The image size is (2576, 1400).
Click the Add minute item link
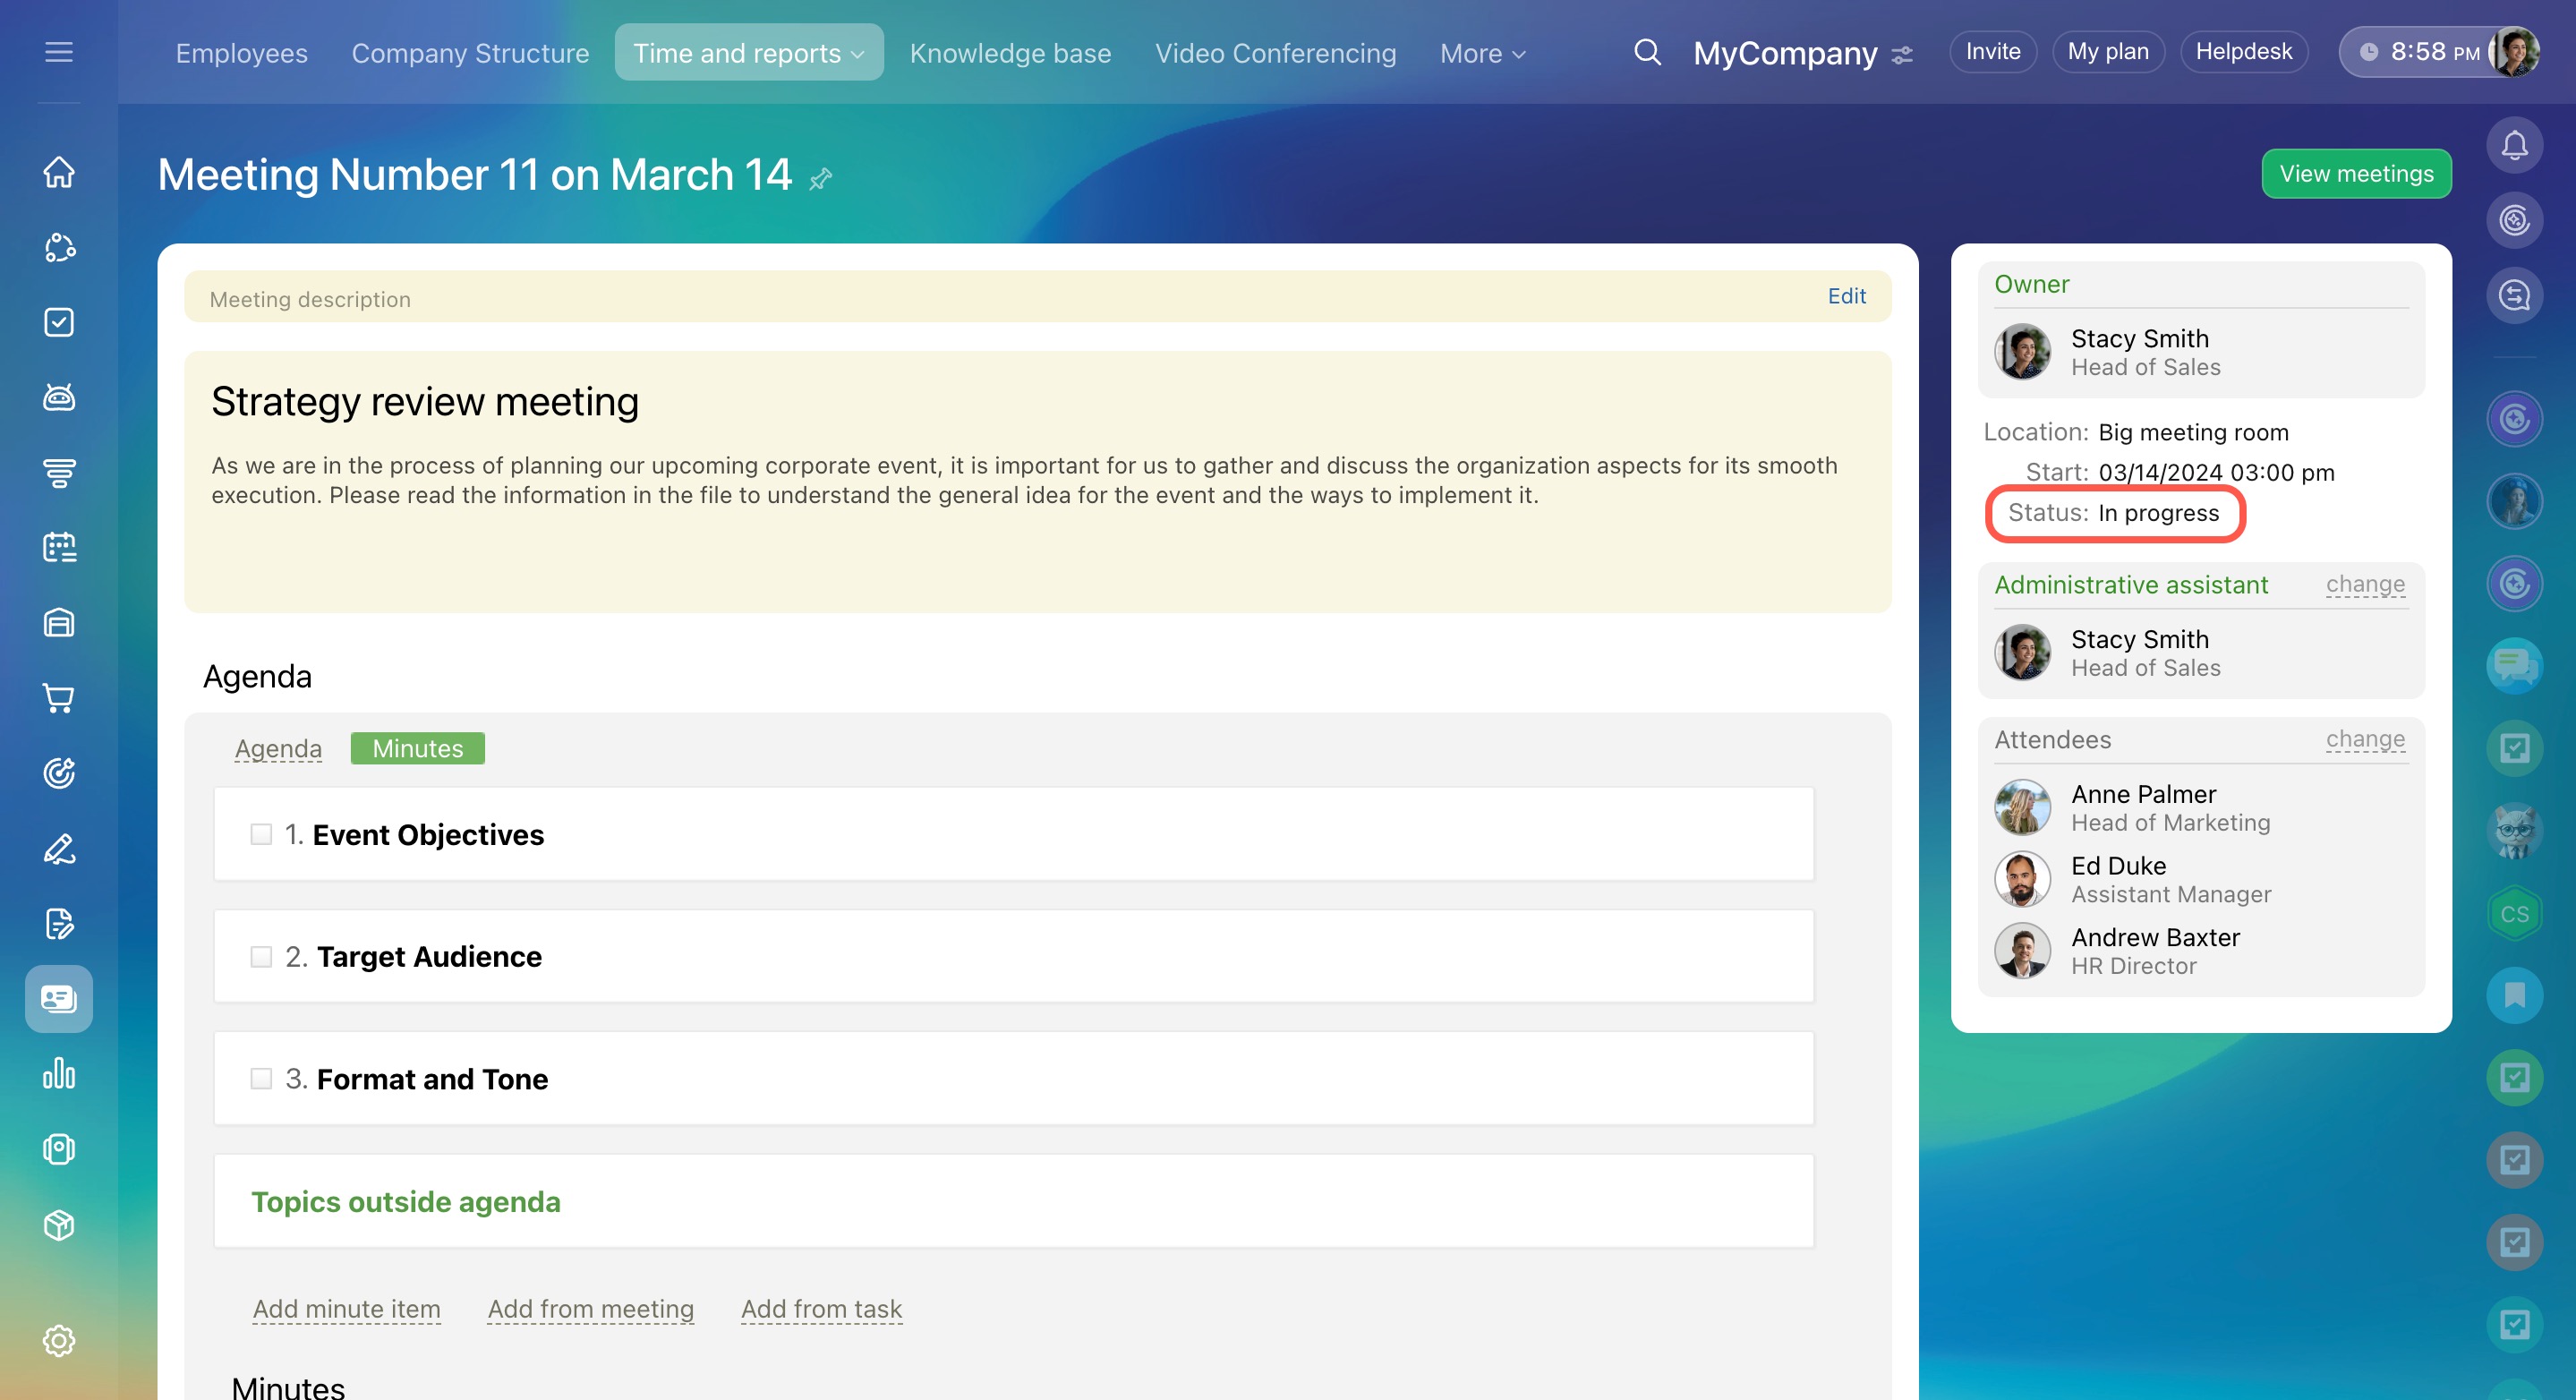[x=346, y=1309]
